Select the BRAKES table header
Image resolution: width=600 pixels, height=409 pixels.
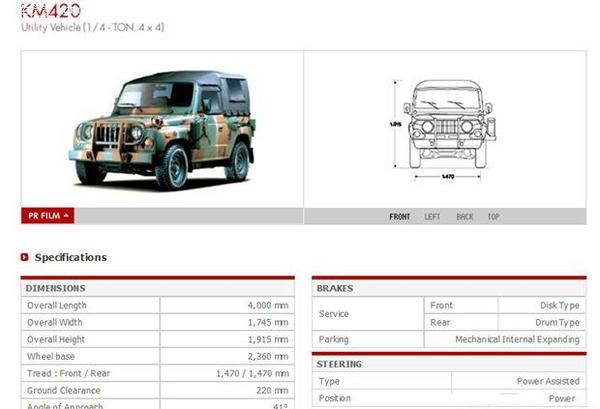[335, 288]
